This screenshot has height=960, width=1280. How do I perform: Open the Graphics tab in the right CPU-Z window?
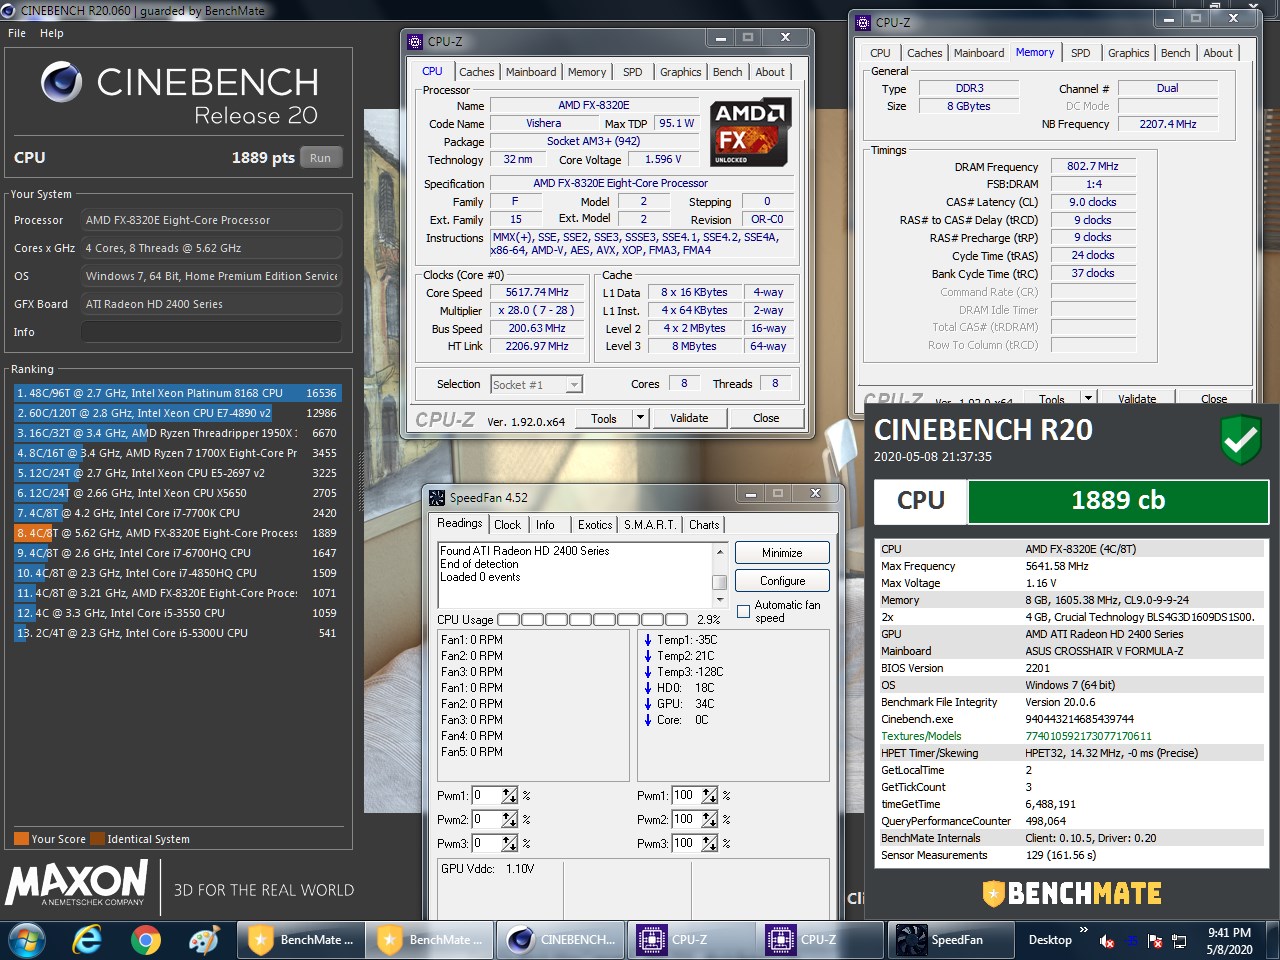coord(1128,53)
